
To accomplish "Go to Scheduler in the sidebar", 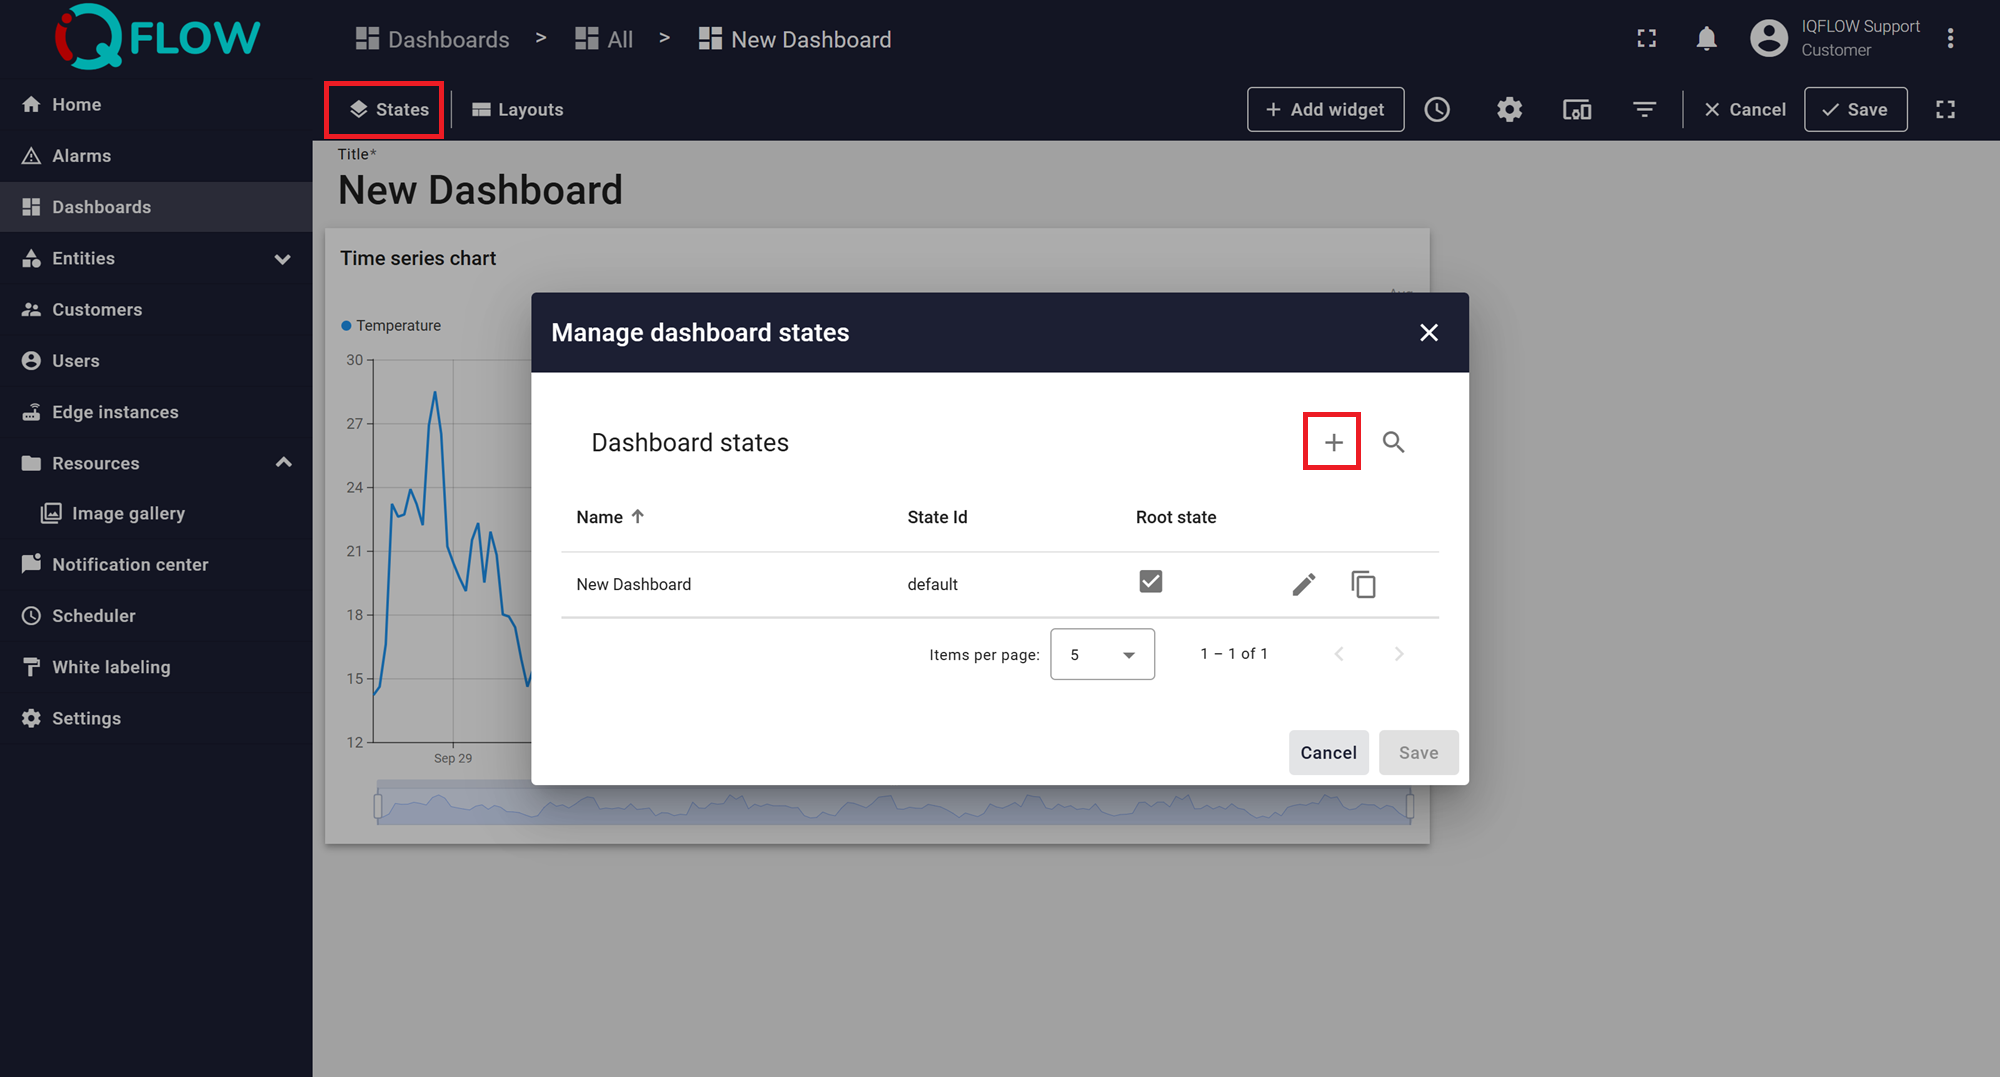I will pos(93,616).
